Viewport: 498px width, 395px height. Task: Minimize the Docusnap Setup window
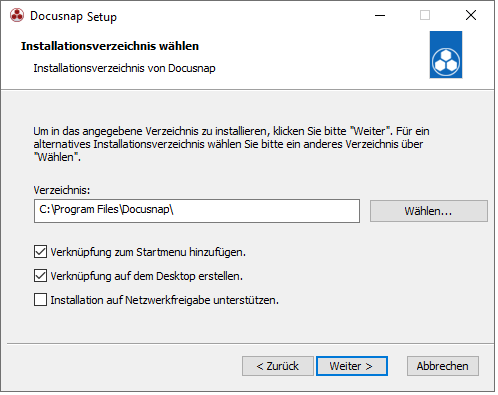(x=380, y=15)
